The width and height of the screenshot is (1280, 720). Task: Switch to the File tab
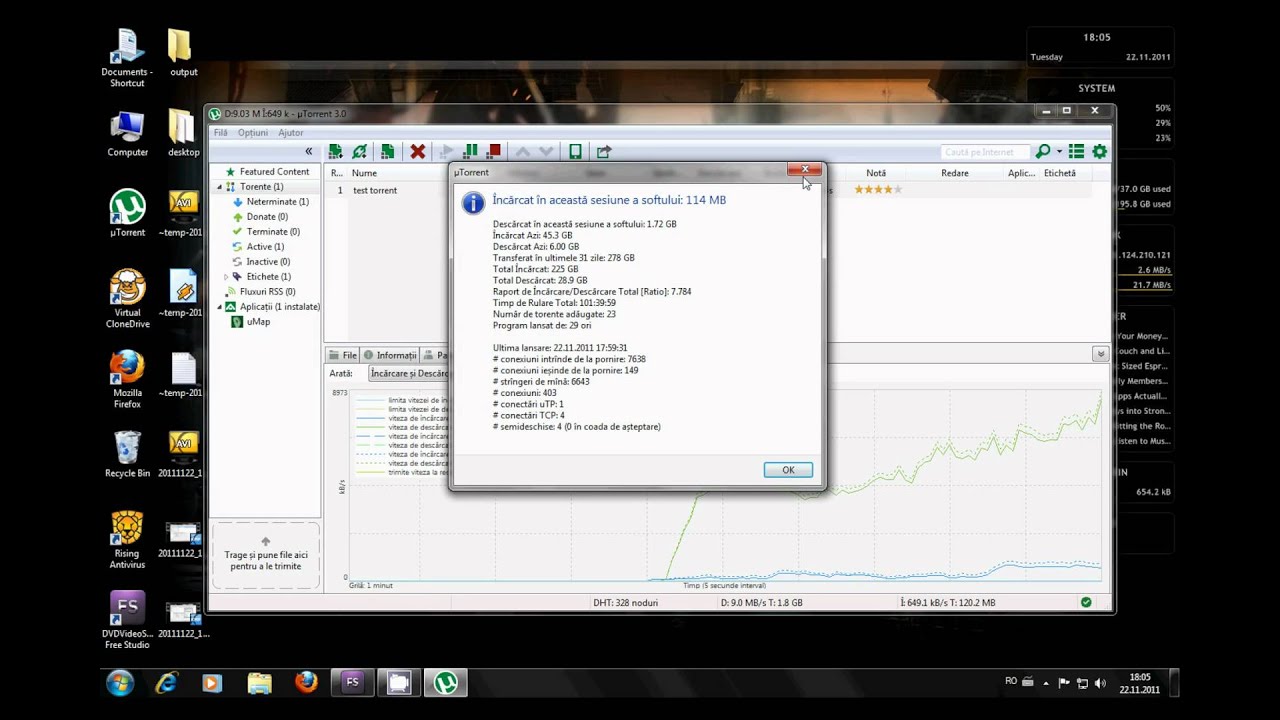(343, 355)
